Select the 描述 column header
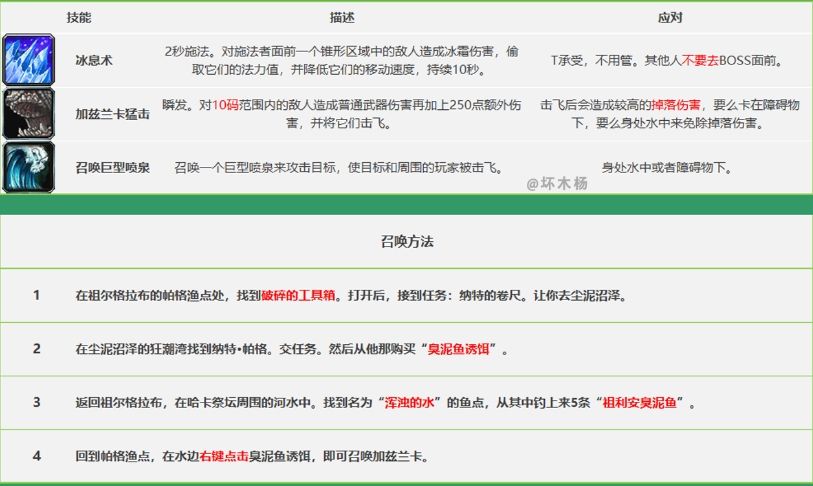The image size is (813, 486). click(342, 18)
